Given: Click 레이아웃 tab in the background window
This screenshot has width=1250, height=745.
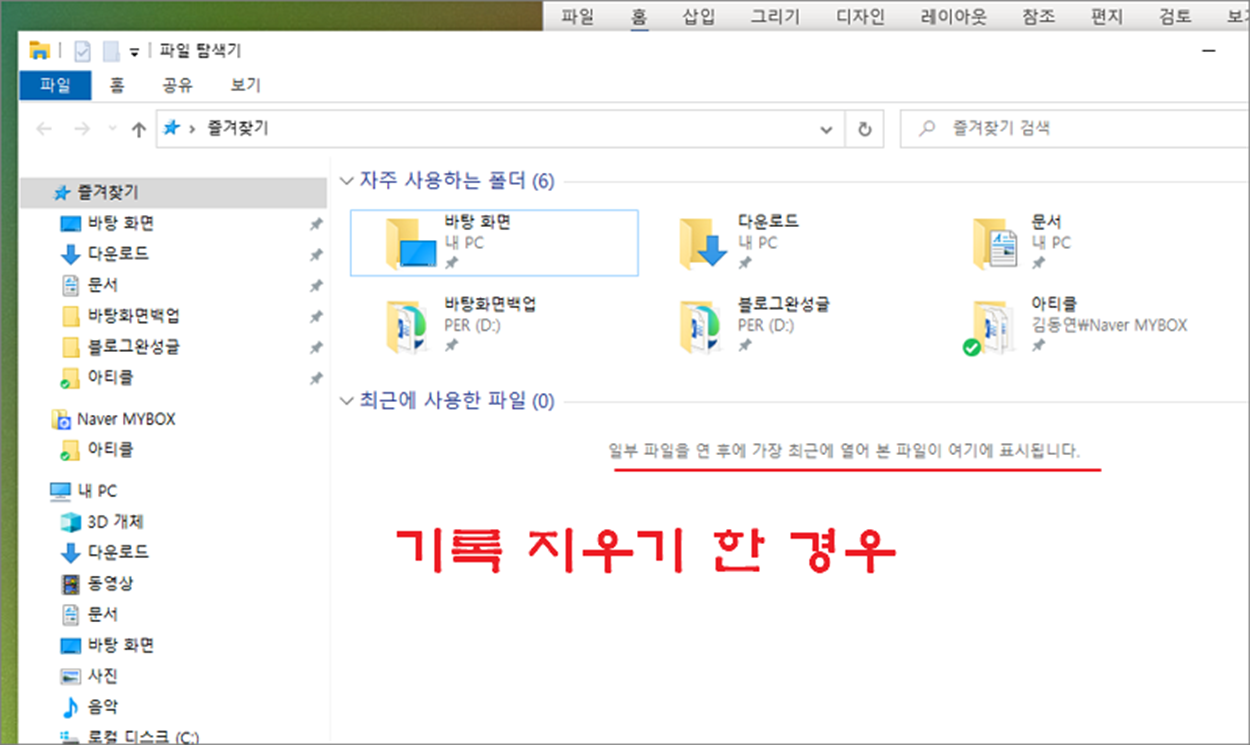Looking at the screenshot, I should [x=953, y=16].
